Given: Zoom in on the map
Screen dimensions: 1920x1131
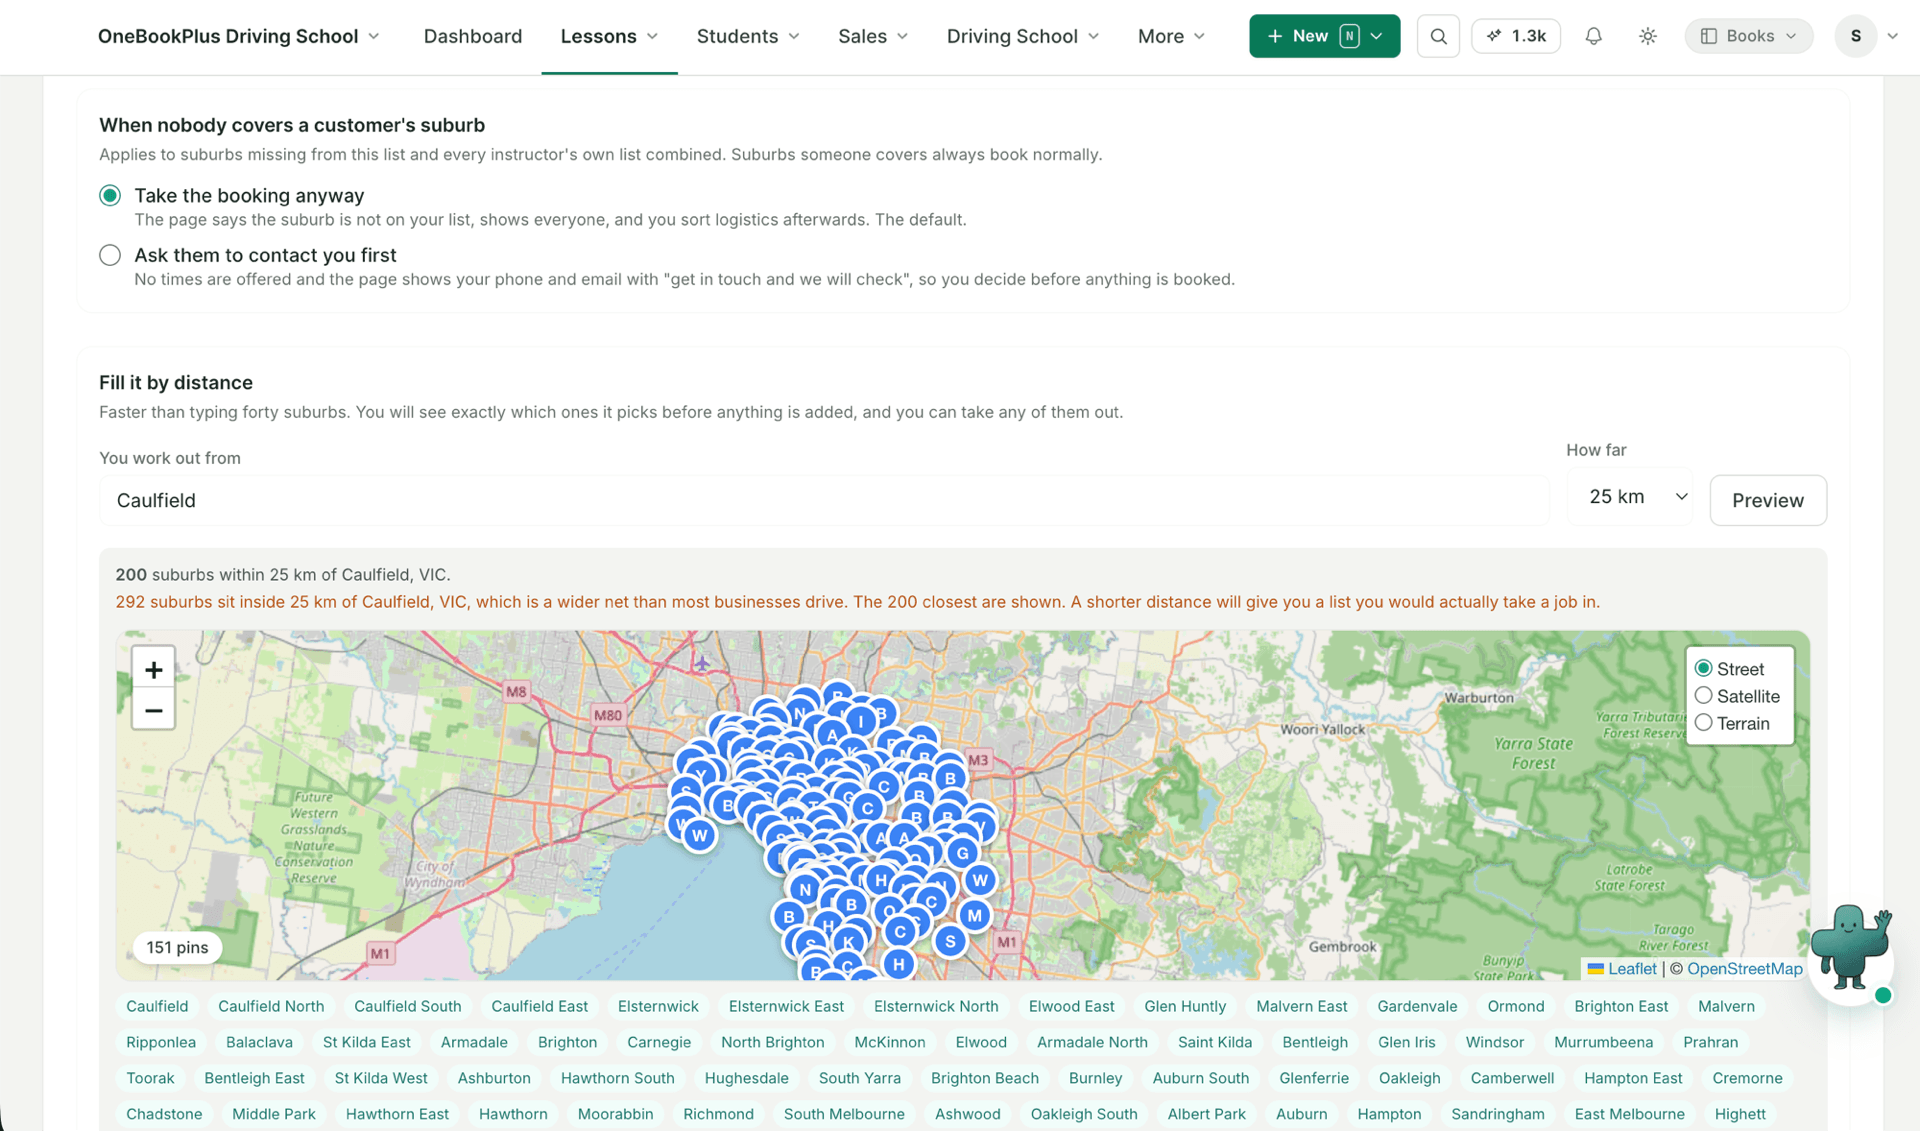Looking at the screenshot, I should pos(153,669).
